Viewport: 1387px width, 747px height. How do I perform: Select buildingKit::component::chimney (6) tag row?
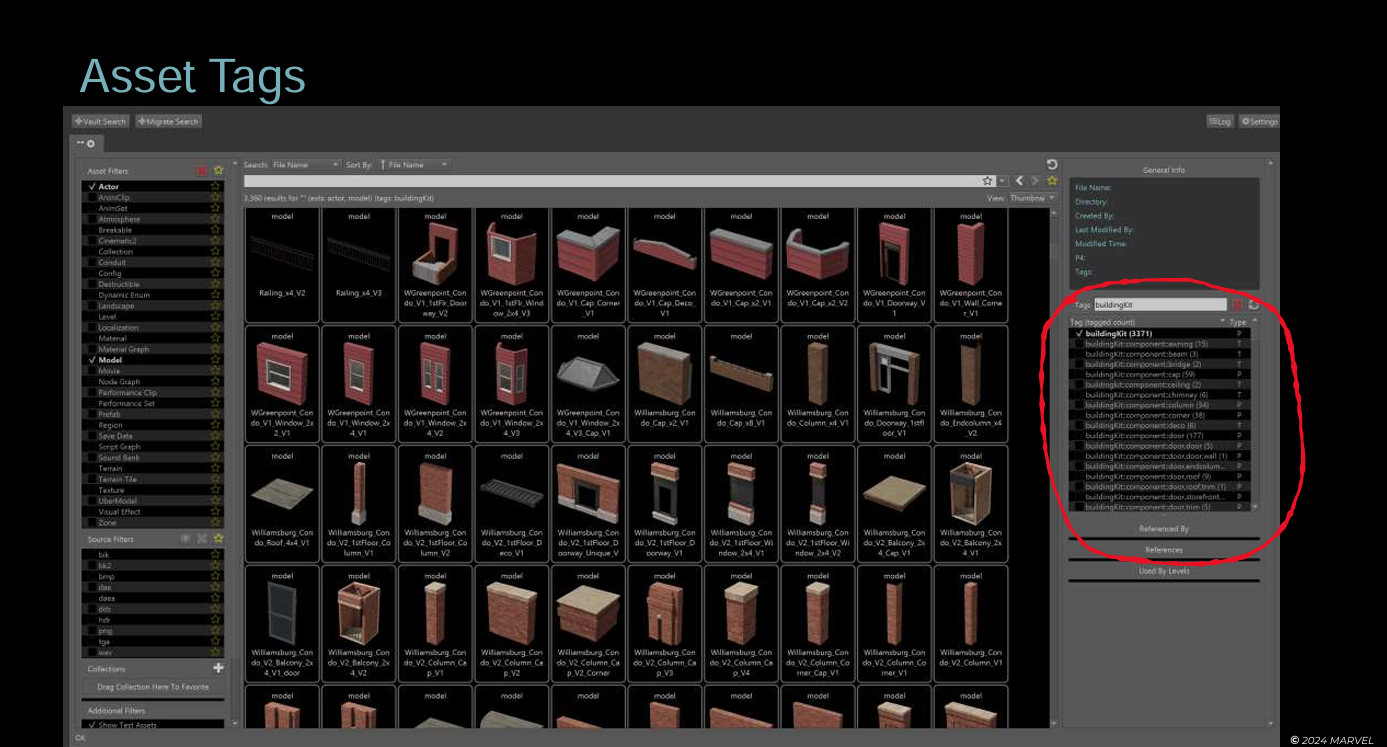point(1160,394)
